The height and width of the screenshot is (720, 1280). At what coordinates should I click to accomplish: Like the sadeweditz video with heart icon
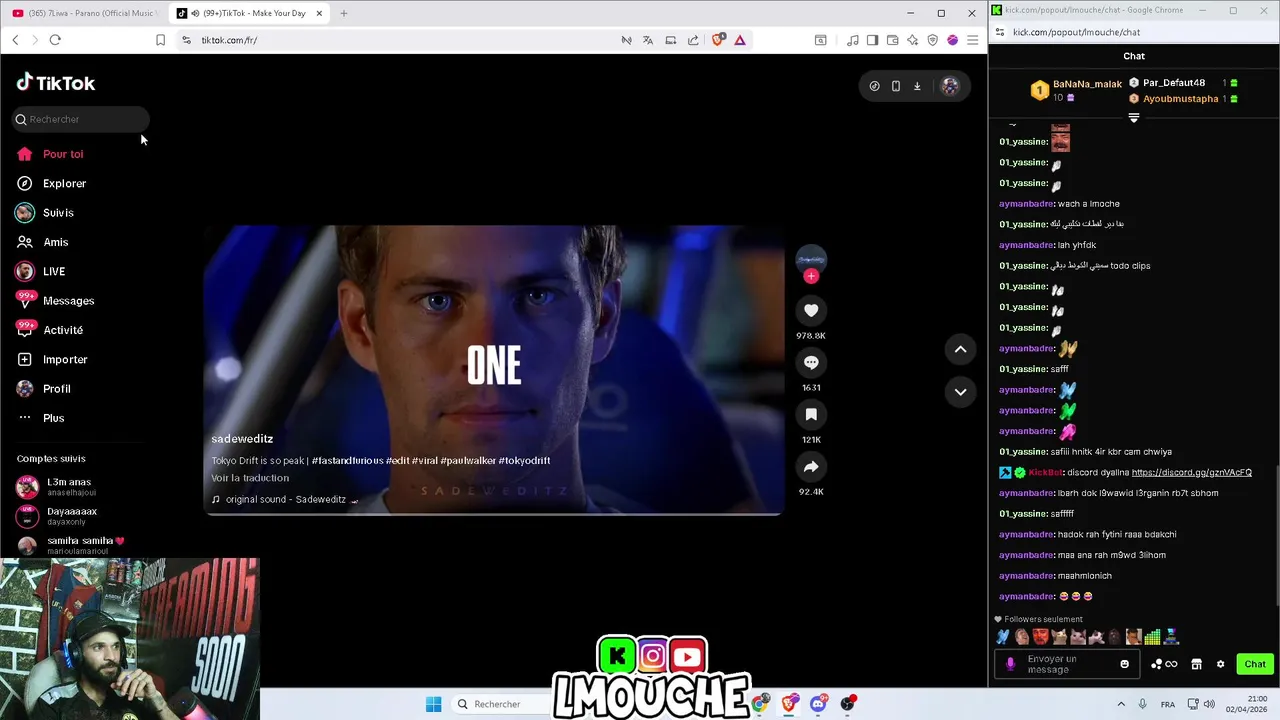pos(811,310)
